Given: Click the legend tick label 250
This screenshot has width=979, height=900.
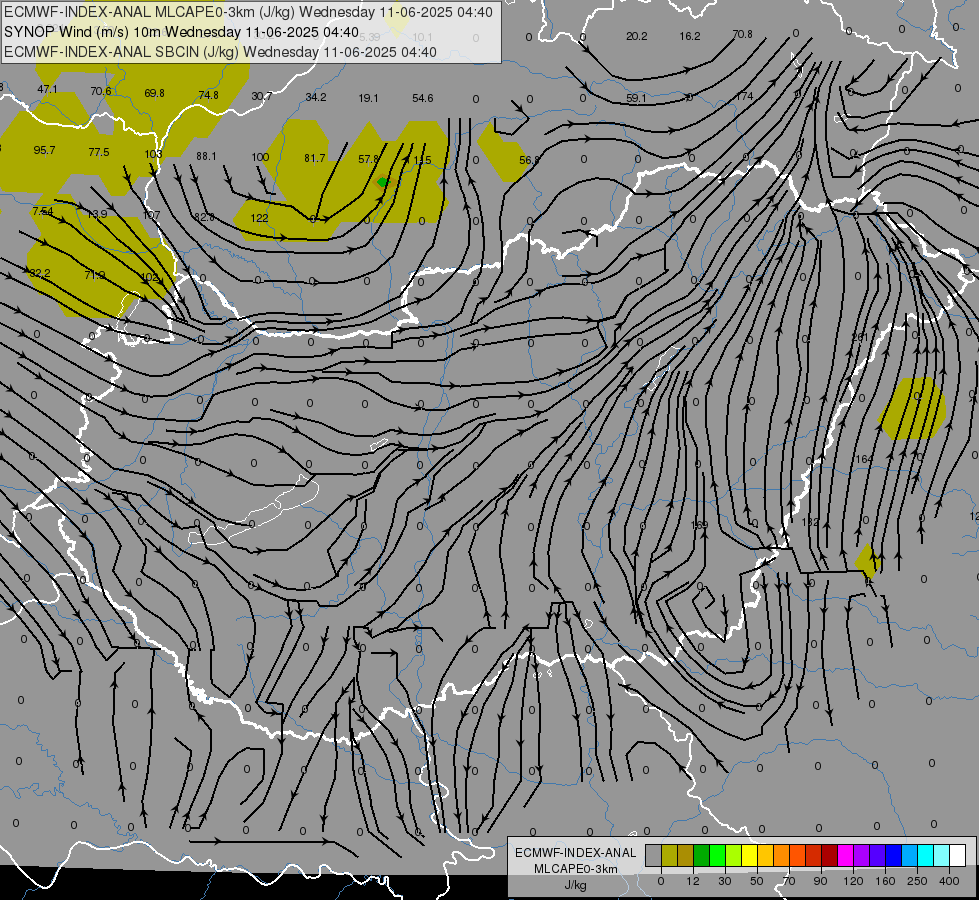Looking at the screenshot, I should [917, 881].
